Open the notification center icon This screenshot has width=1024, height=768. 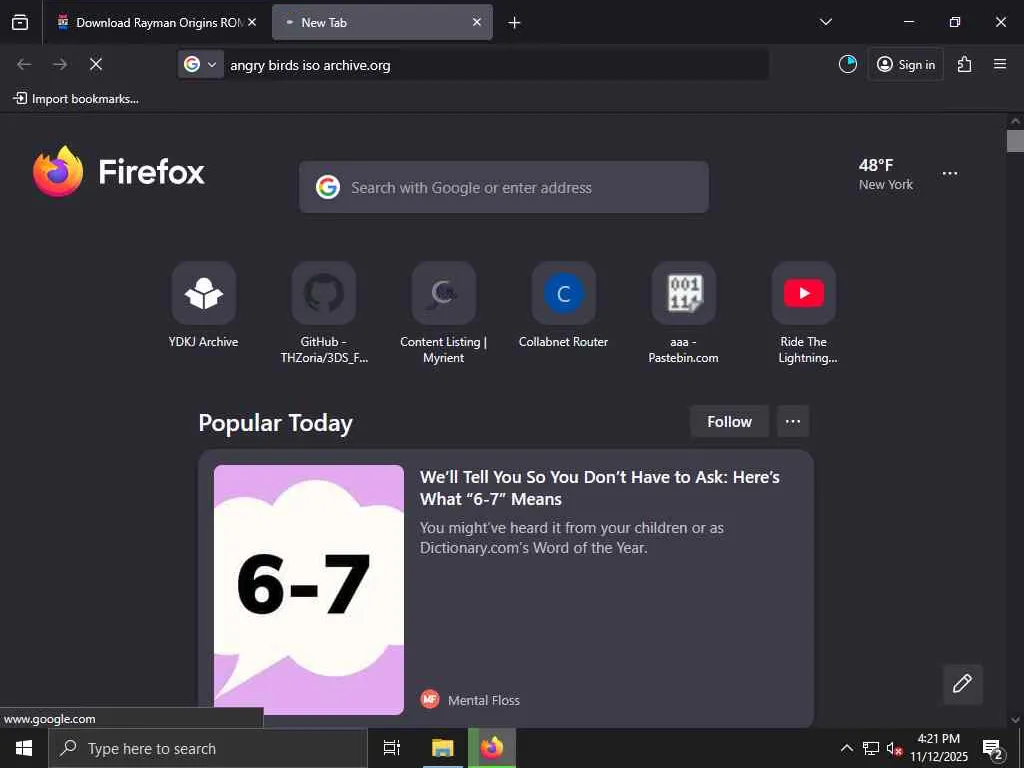point(993,748)
